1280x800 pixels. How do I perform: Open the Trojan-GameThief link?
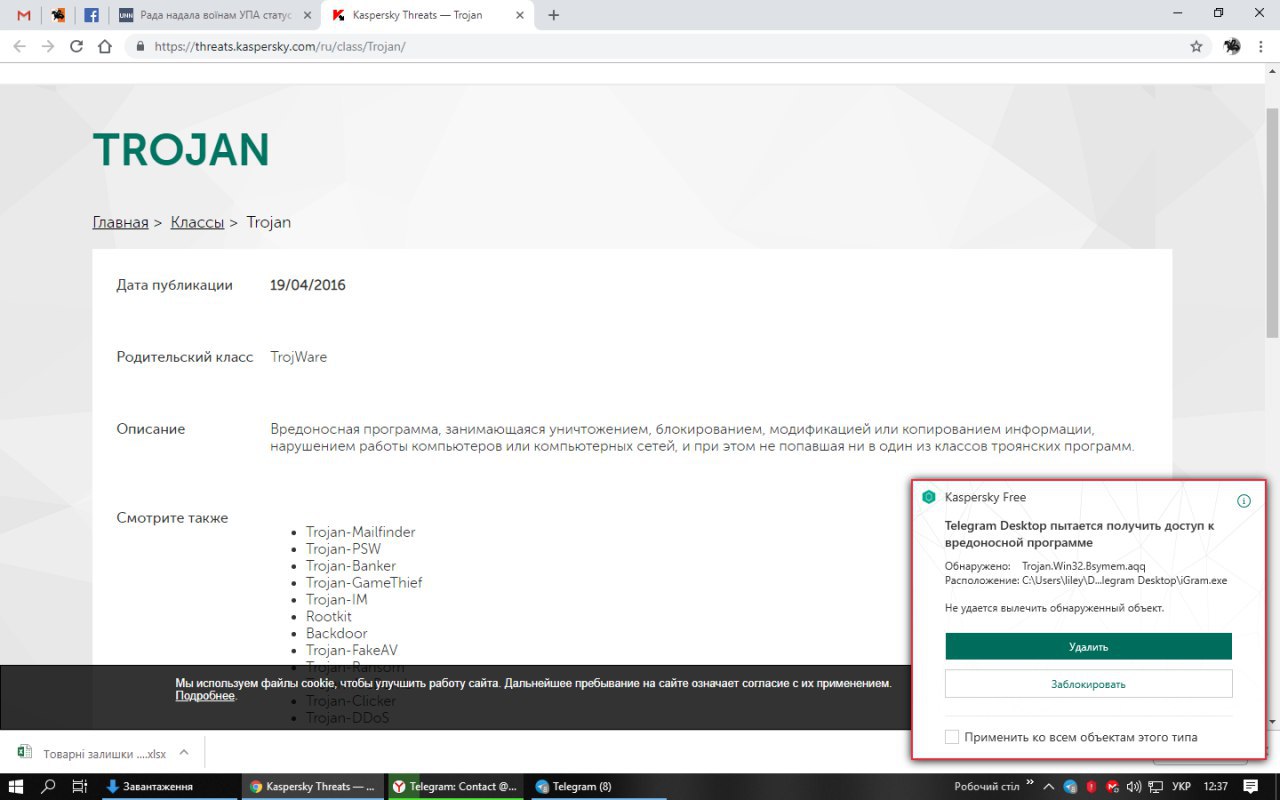coord(364,583)
